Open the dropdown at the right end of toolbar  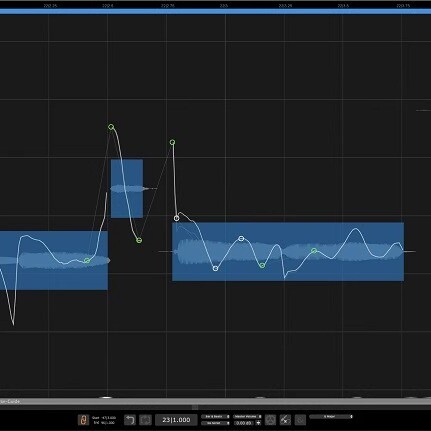click(331, 417)
